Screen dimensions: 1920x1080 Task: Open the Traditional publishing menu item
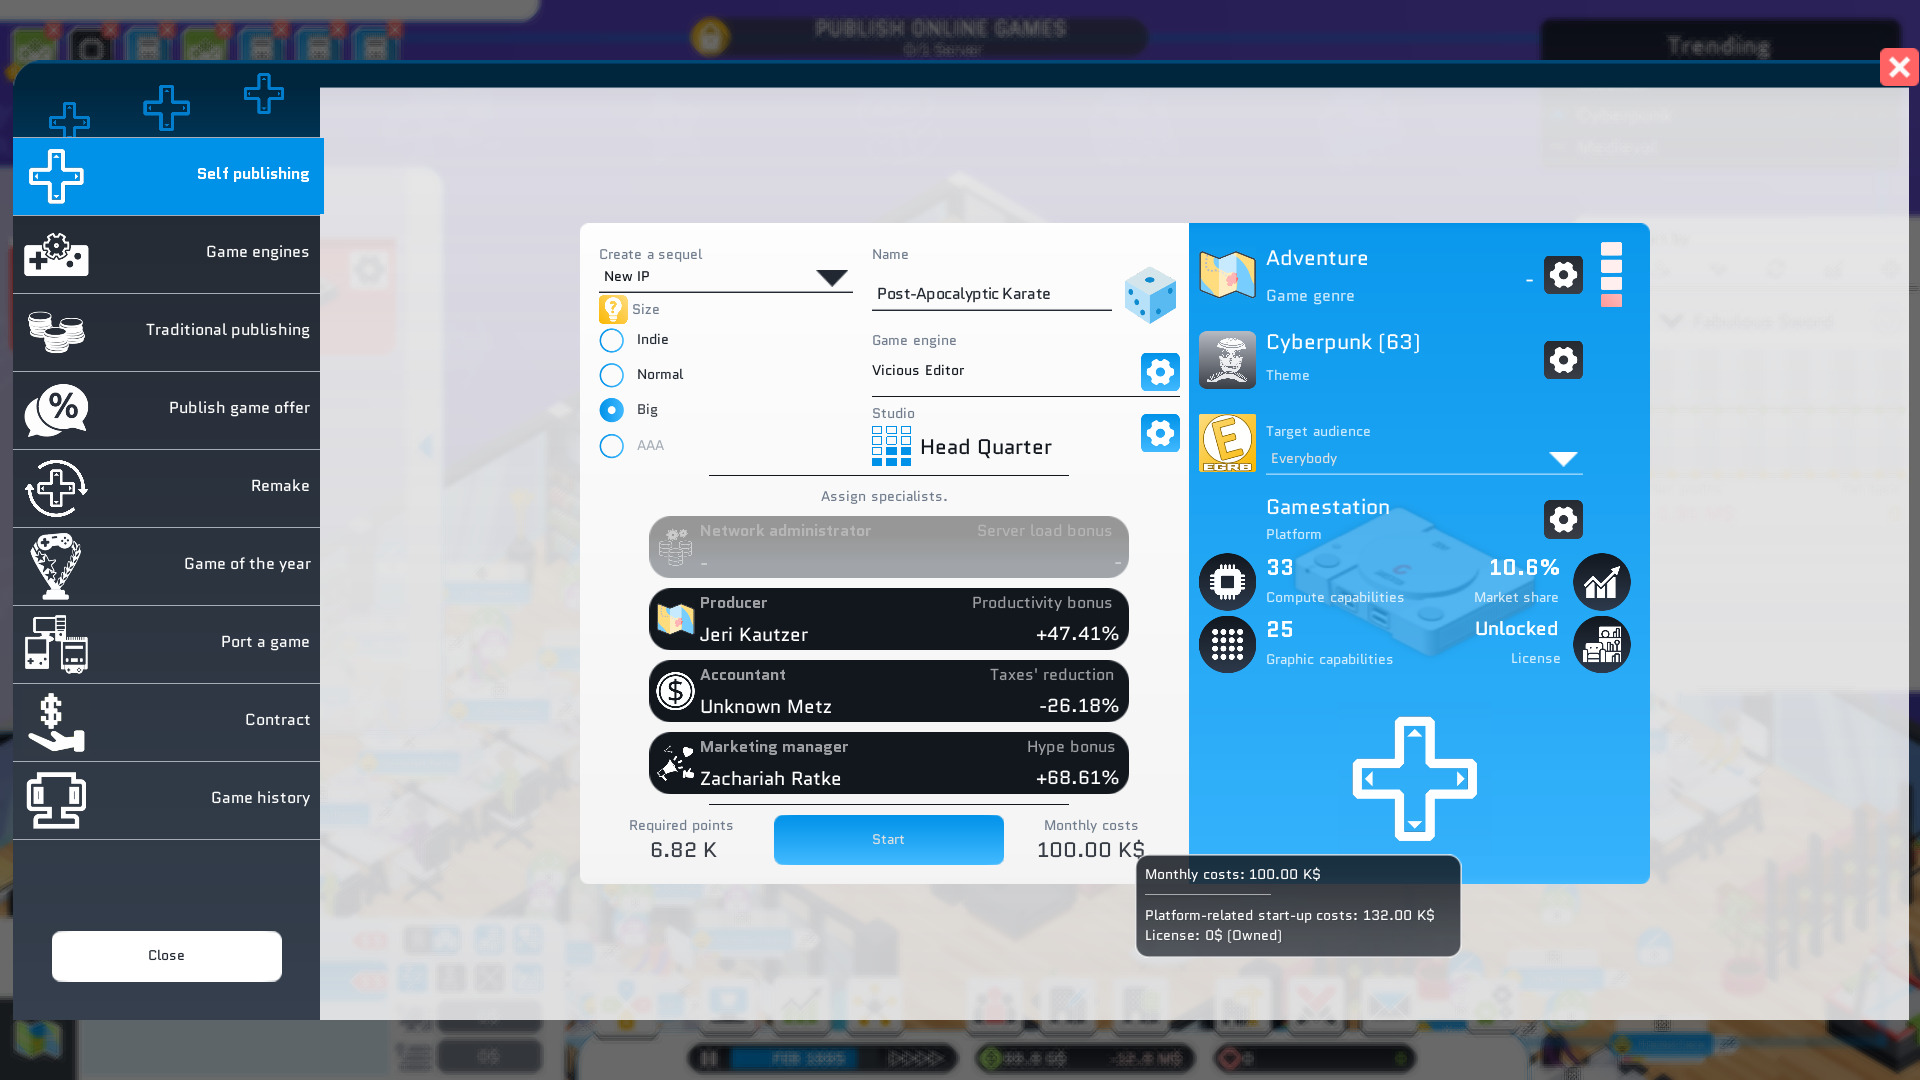click(x=166, y=331)
